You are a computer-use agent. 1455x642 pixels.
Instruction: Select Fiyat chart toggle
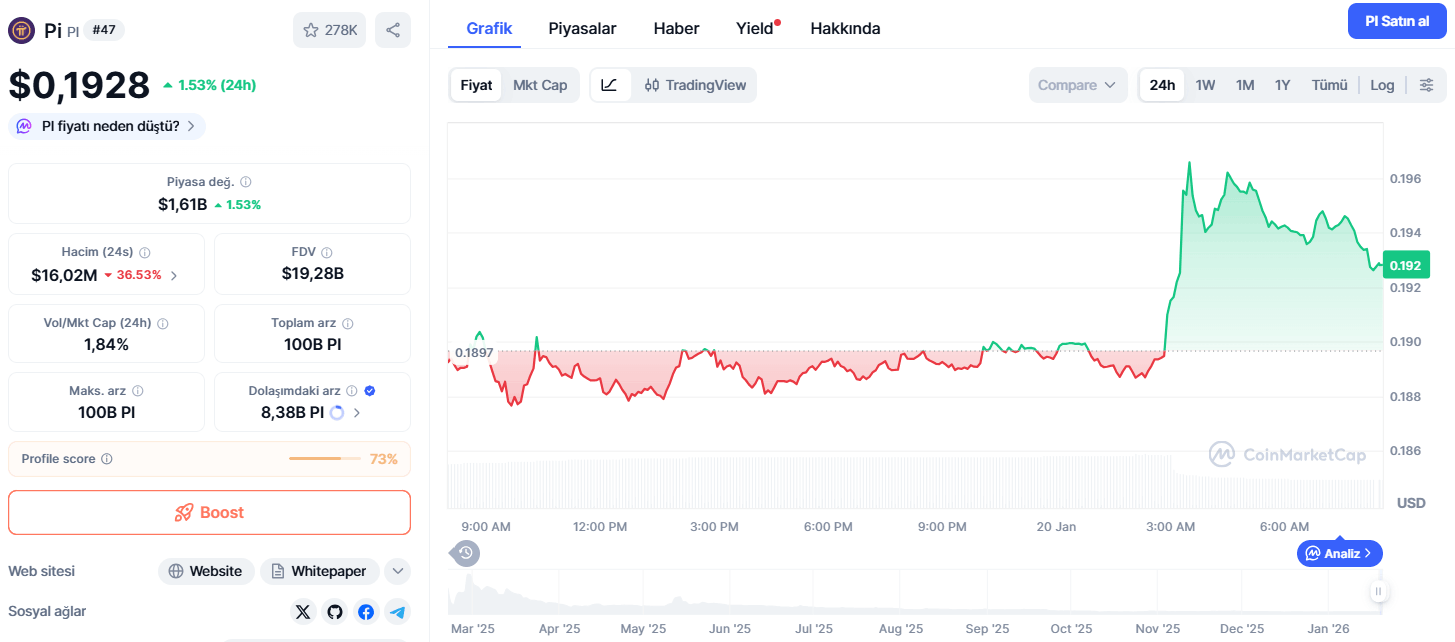476,85
